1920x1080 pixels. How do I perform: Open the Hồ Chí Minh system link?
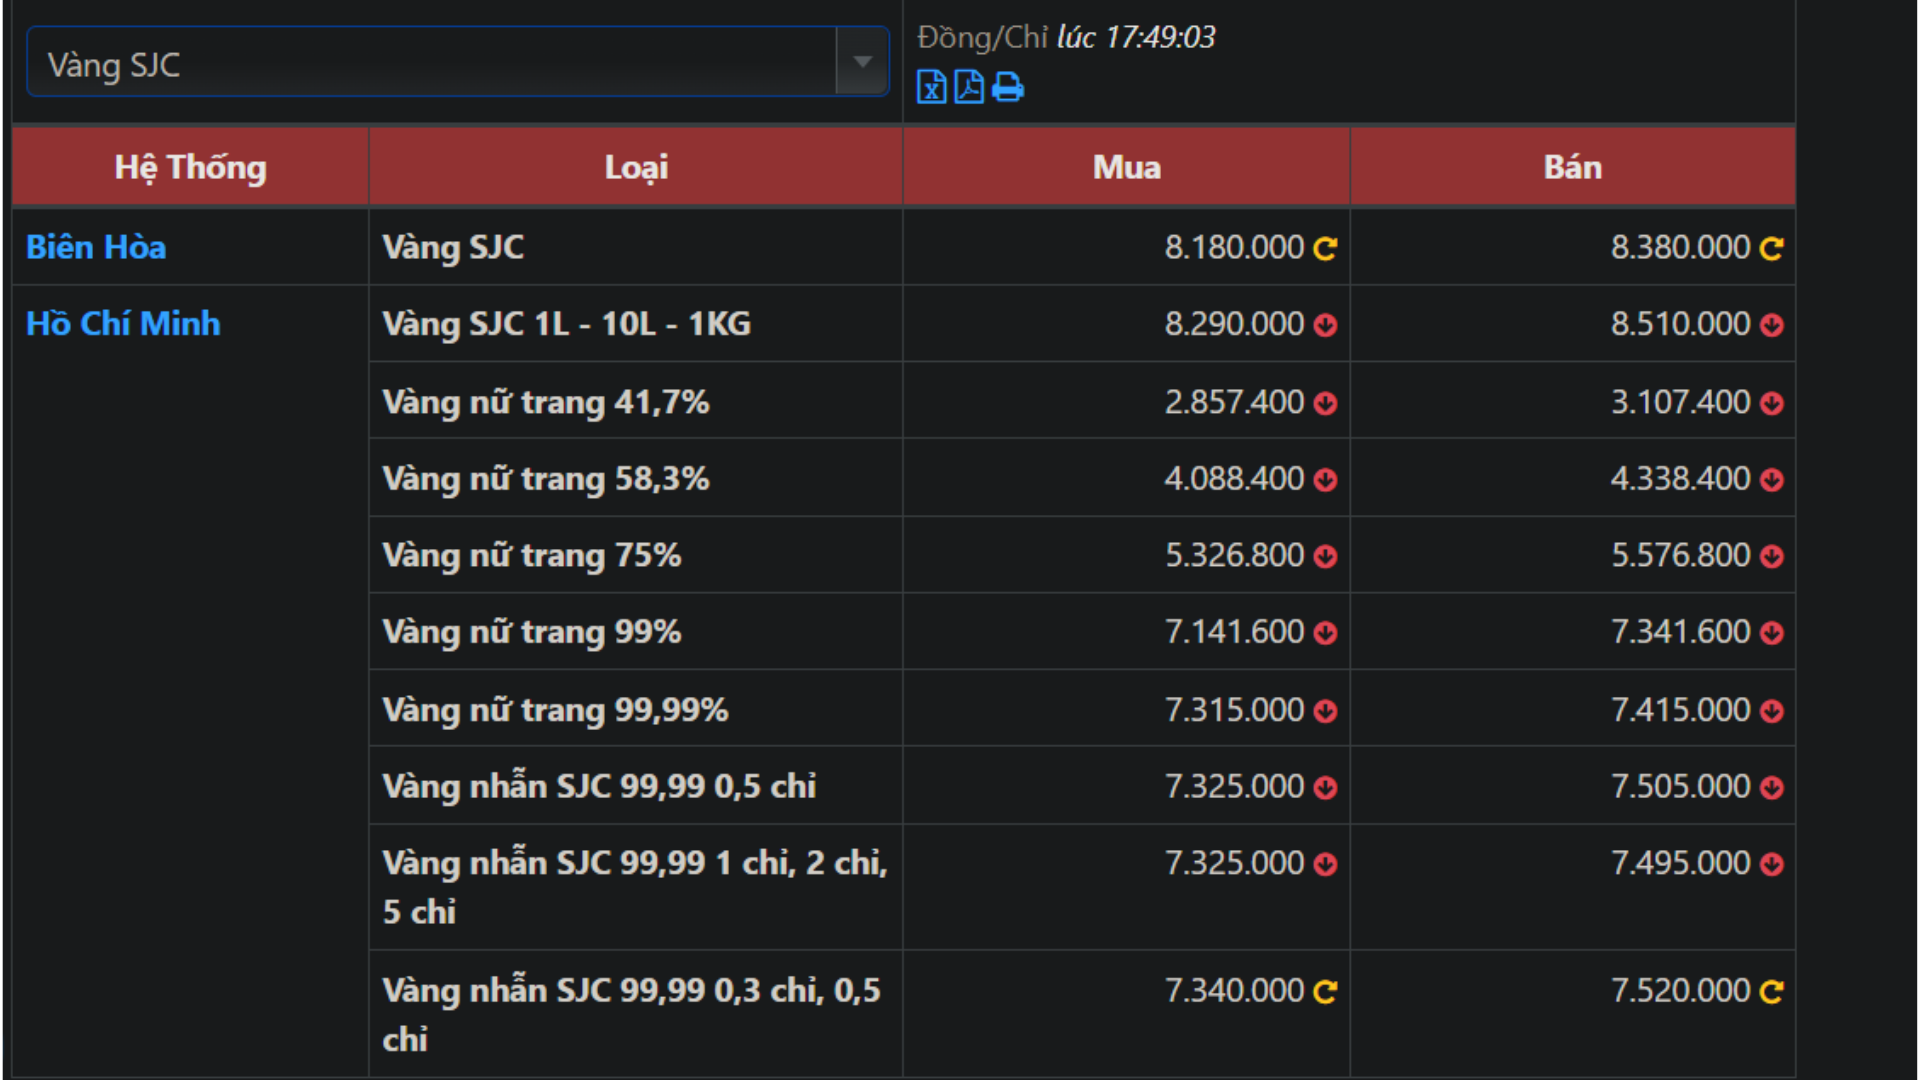123,323
